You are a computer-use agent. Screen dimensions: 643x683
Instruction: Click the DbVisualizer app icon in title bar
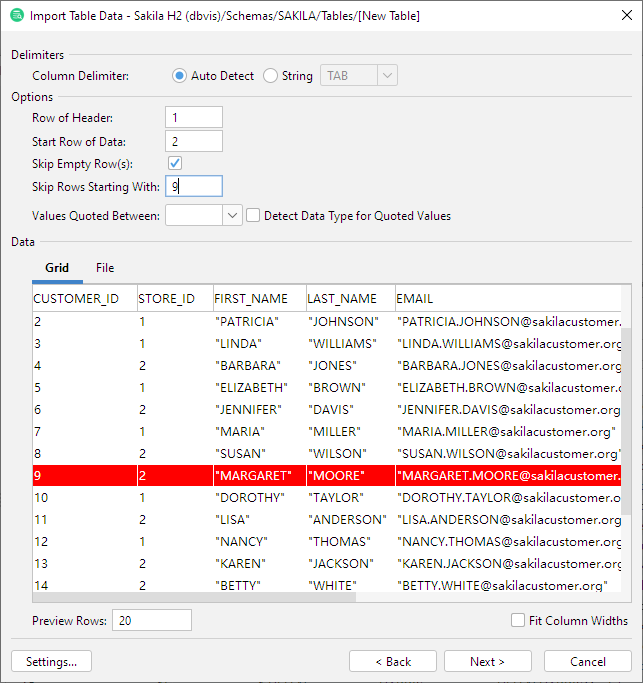point(16,16)
